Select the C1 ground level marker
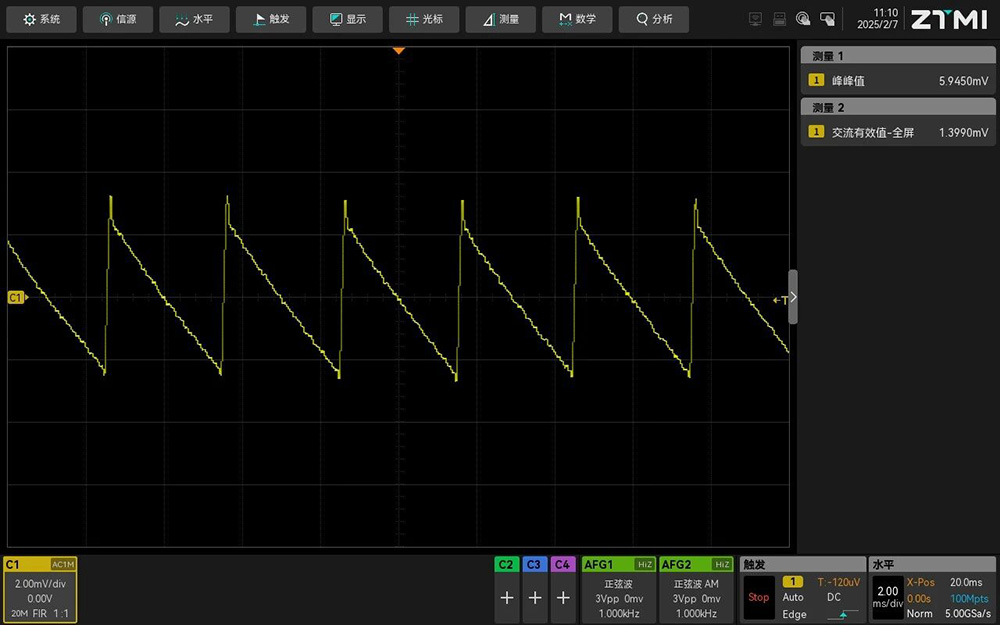 (16, 298)
